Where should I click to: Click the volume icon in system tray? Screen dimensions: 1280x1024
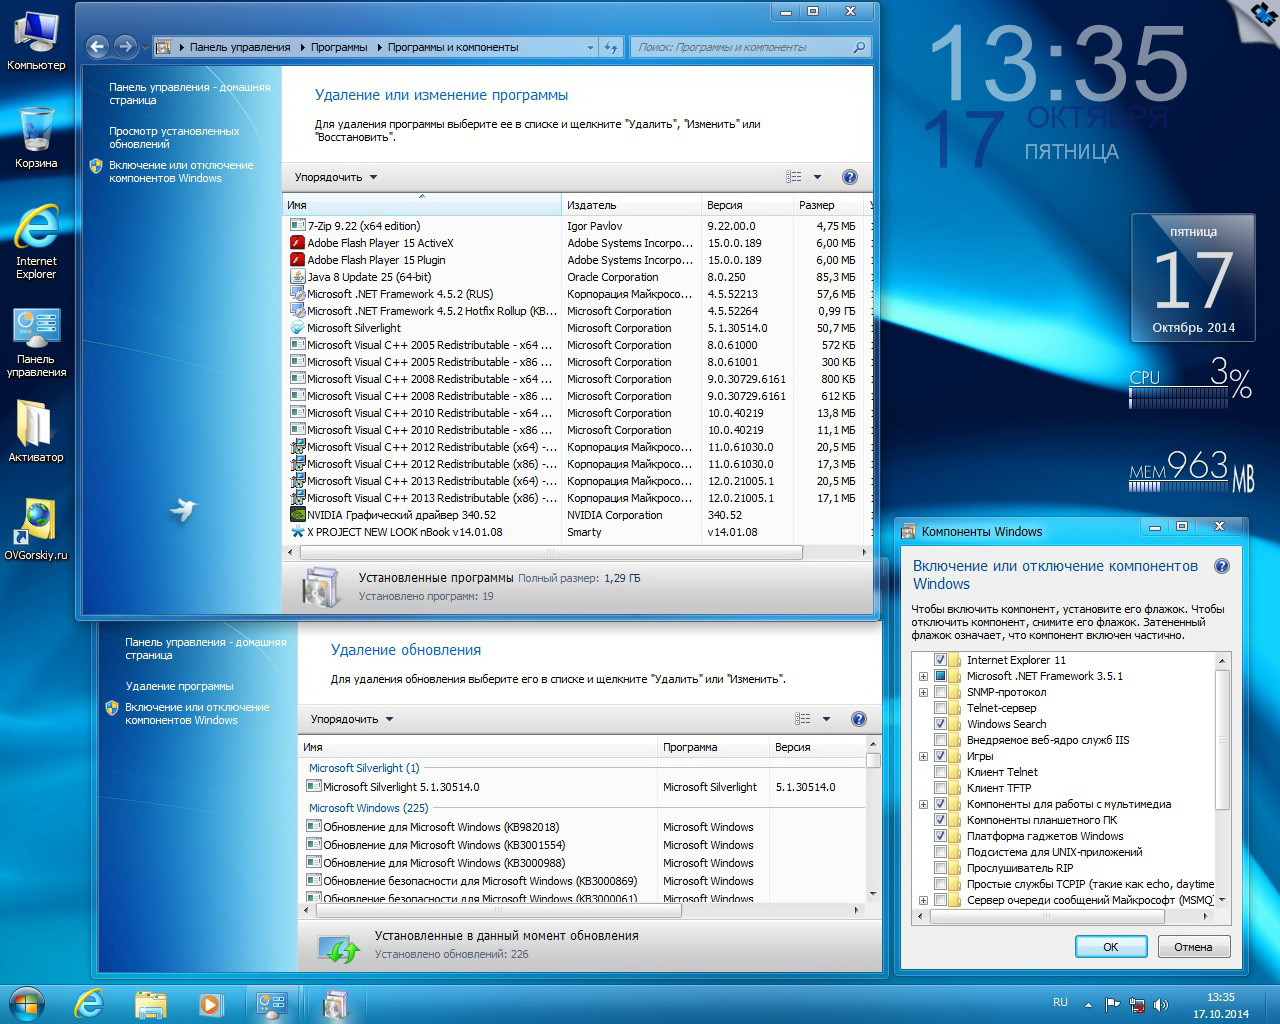(1161, 1004)
